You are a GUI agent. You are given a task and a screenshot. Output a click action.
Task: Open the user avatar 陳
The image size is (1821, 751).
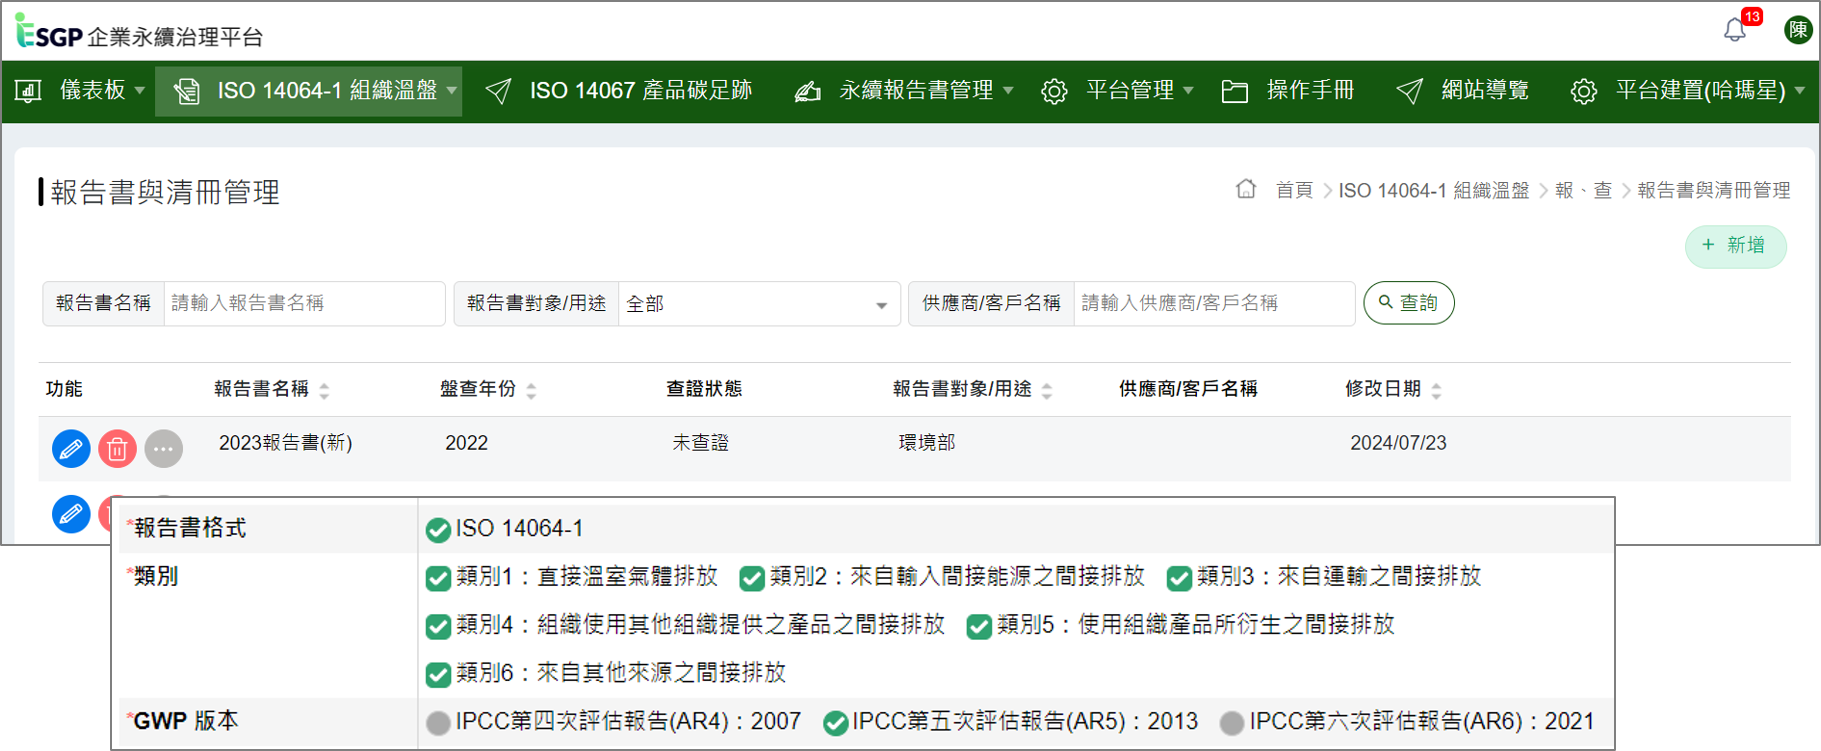click(x=1798, y=30)
